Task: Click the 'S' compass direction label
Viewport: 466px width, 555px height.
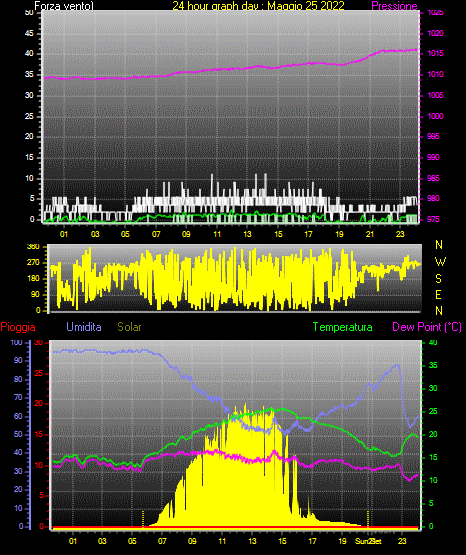Action: click(x=438, y=279)
